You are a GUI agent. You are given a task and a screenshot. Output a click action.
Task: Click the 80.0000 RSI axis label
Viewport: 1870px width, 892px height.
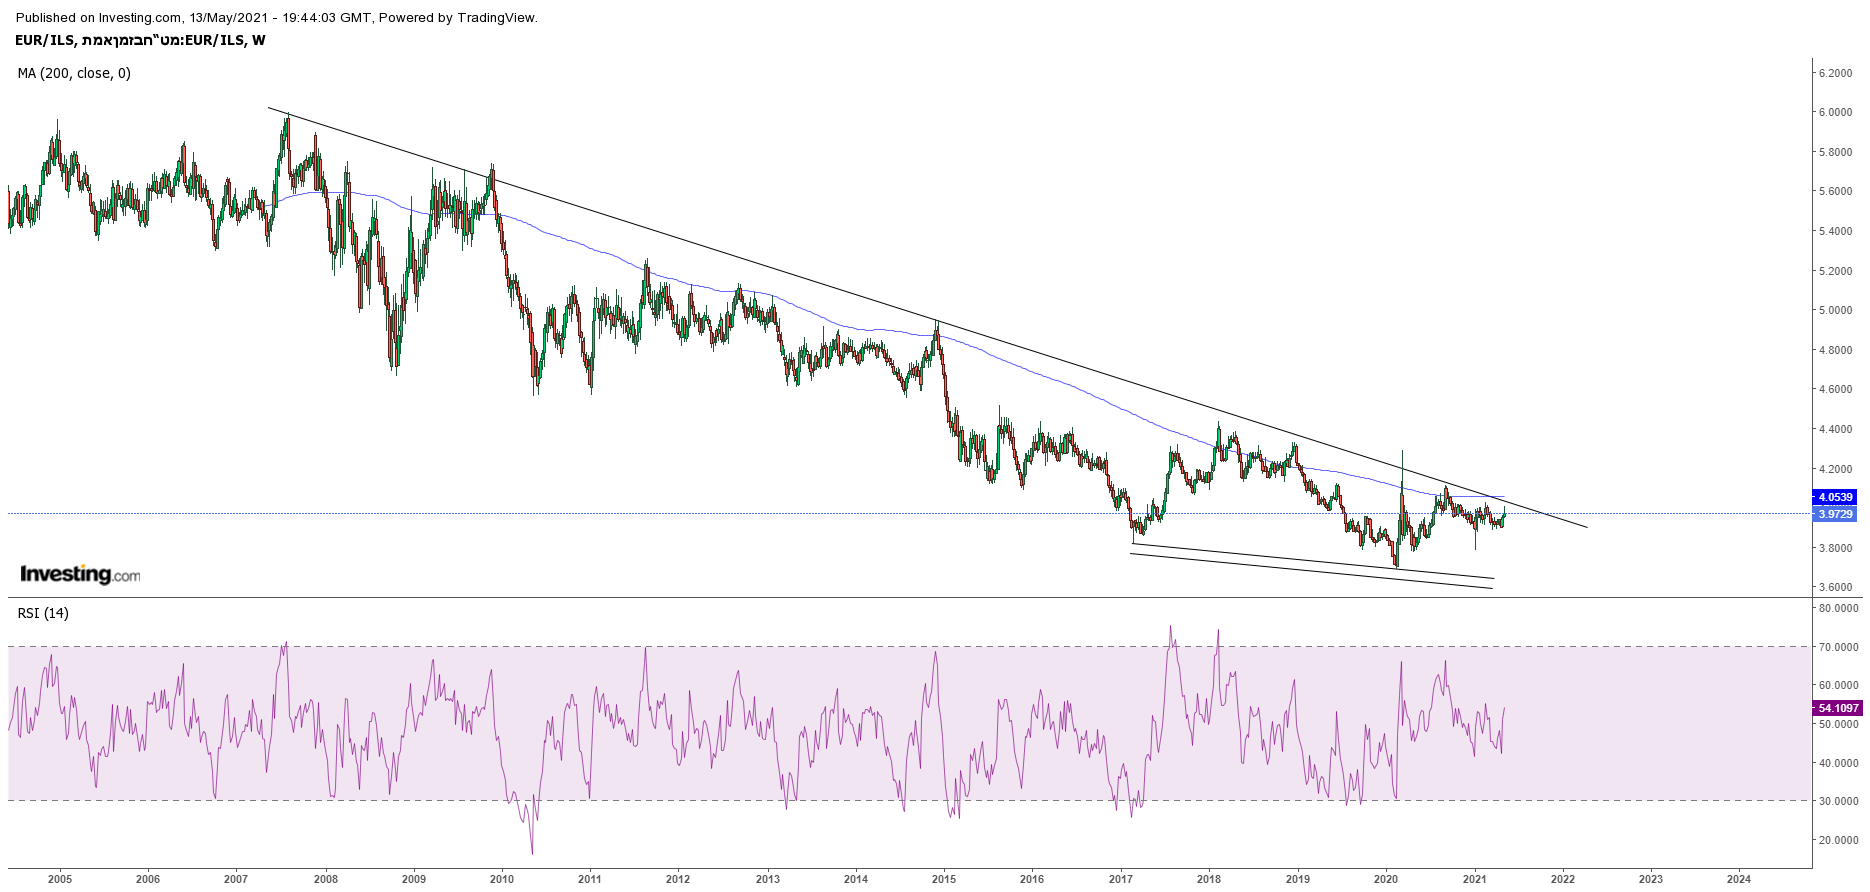[1838, 608]
